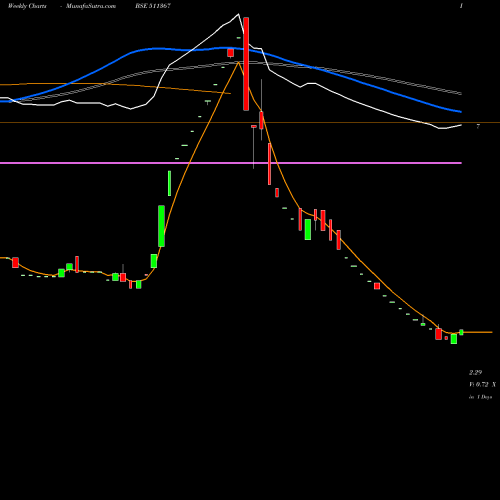Click the last green candle at chart end
The width and height of the screenshot is (500, 500).
[x=461, y=332]
